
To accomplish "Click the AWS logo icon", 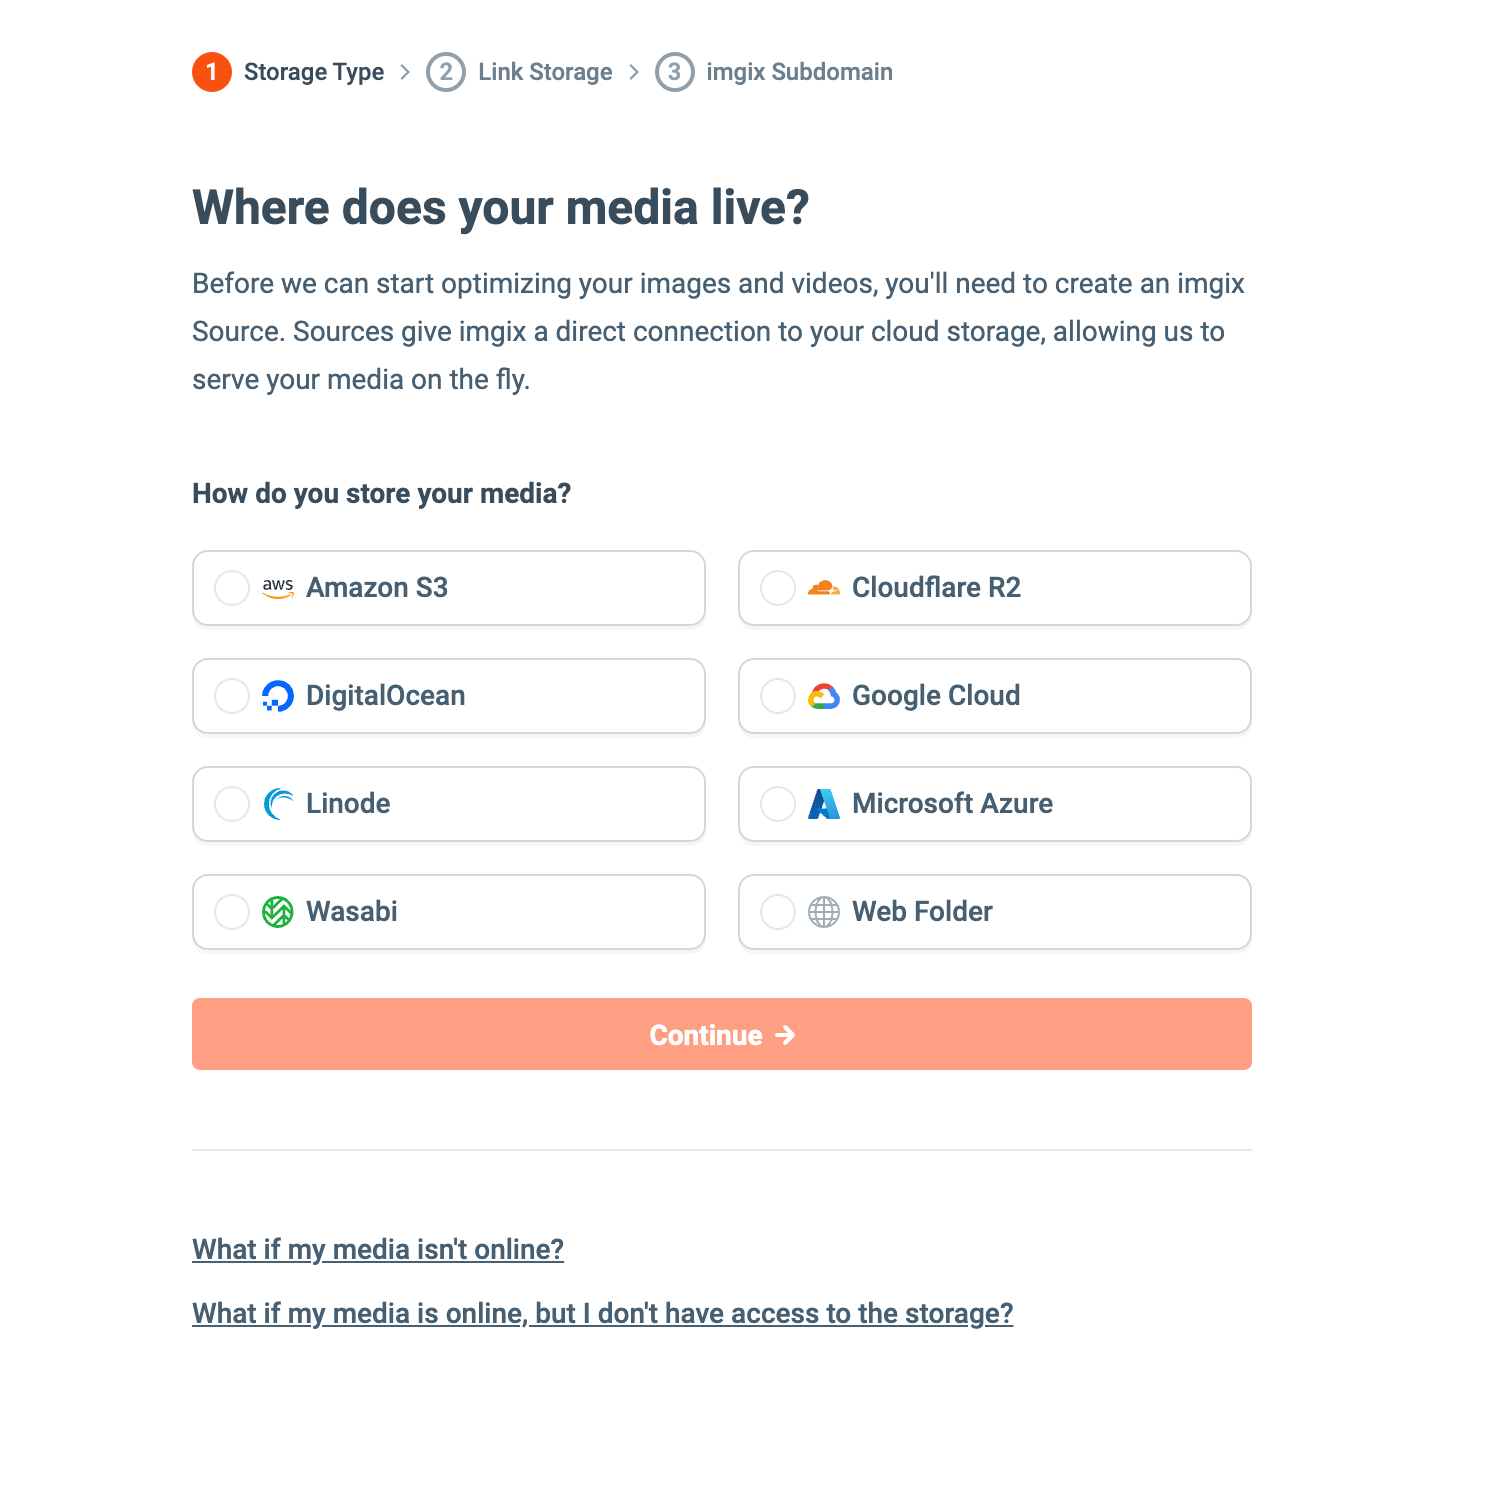I will pos(278,588).
